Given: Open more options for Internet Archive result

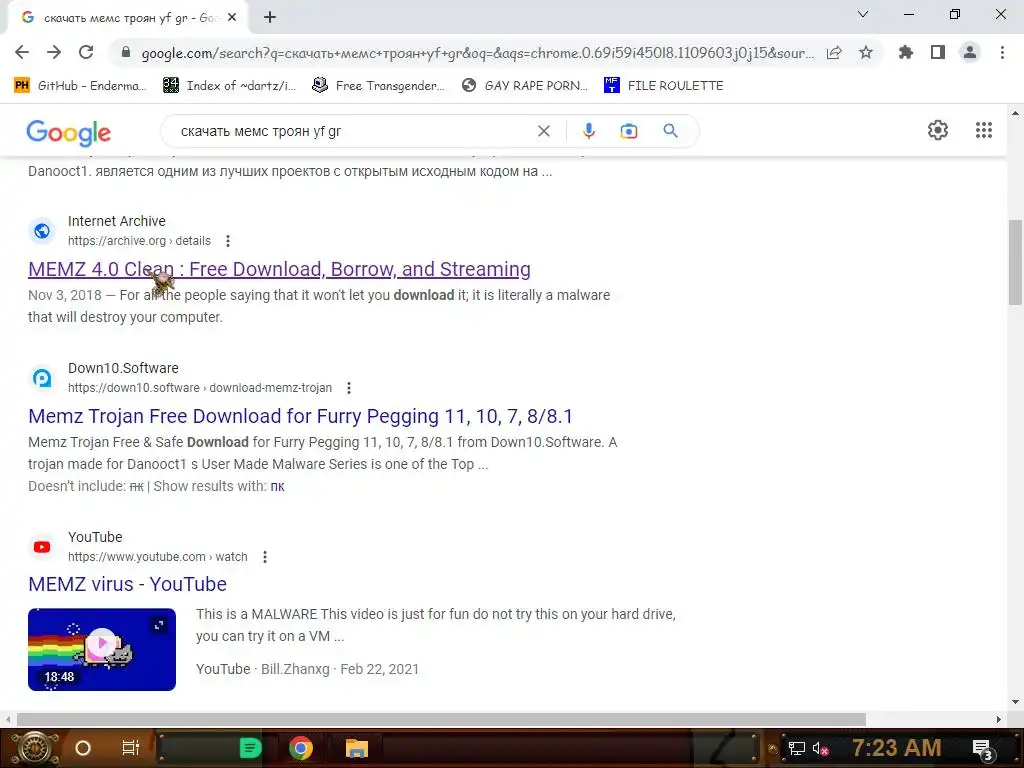Looking at the screenshot, I should coord(228,241).
